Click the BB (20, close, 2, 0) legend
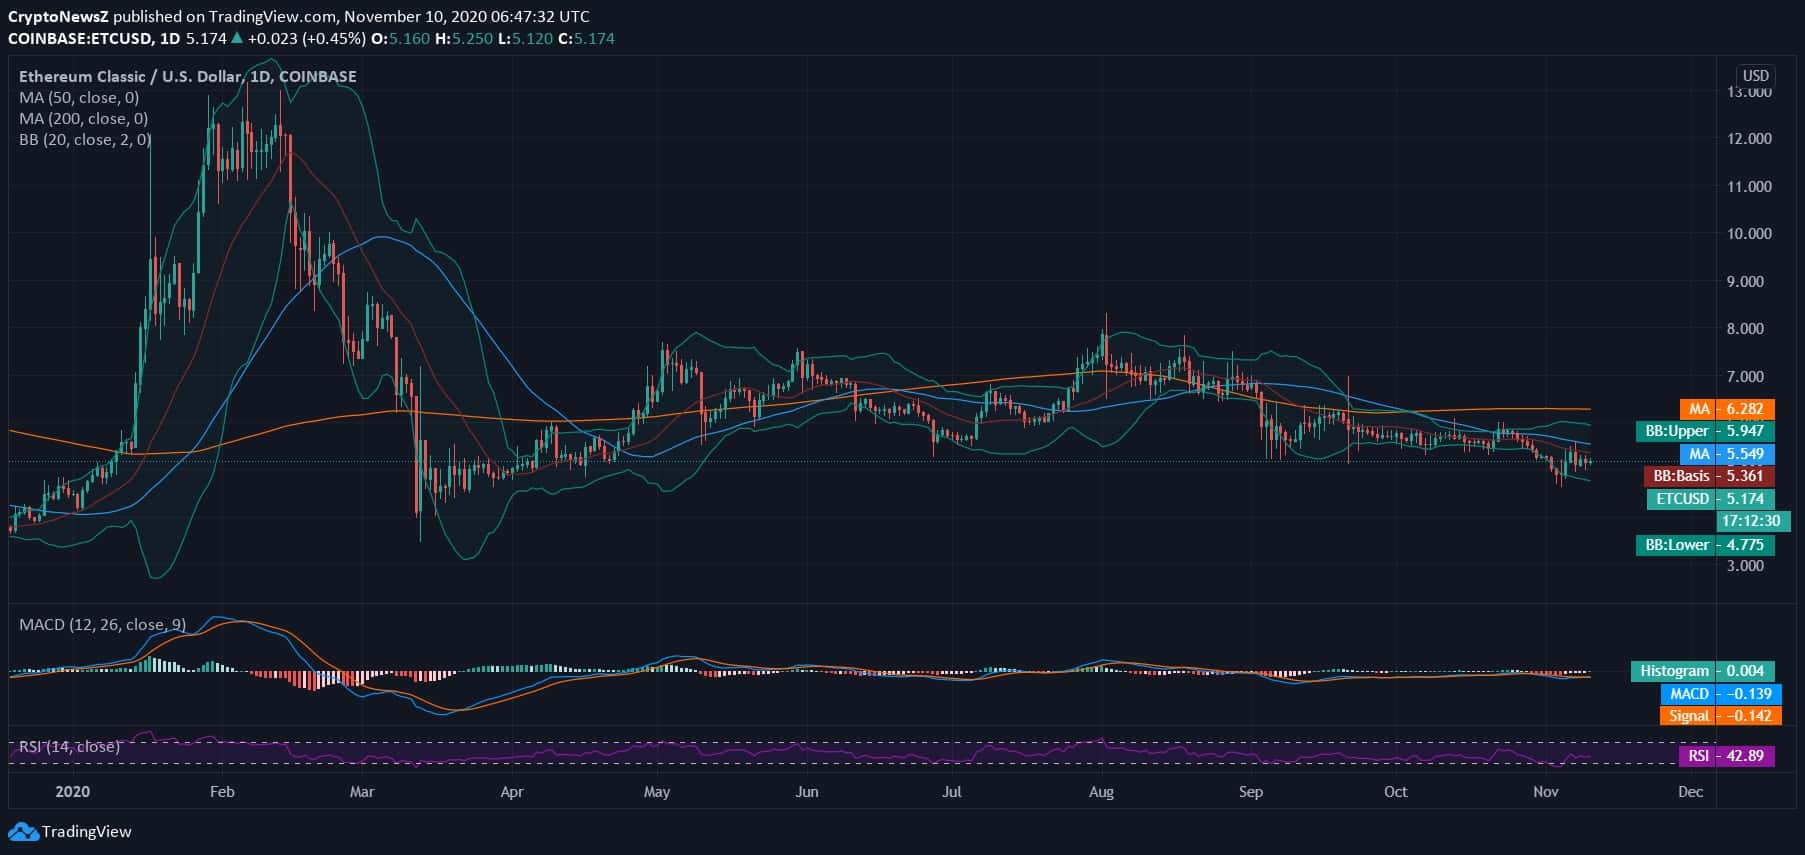The image size is (1805, 855). pyautogui.click(x=85, y=140)
